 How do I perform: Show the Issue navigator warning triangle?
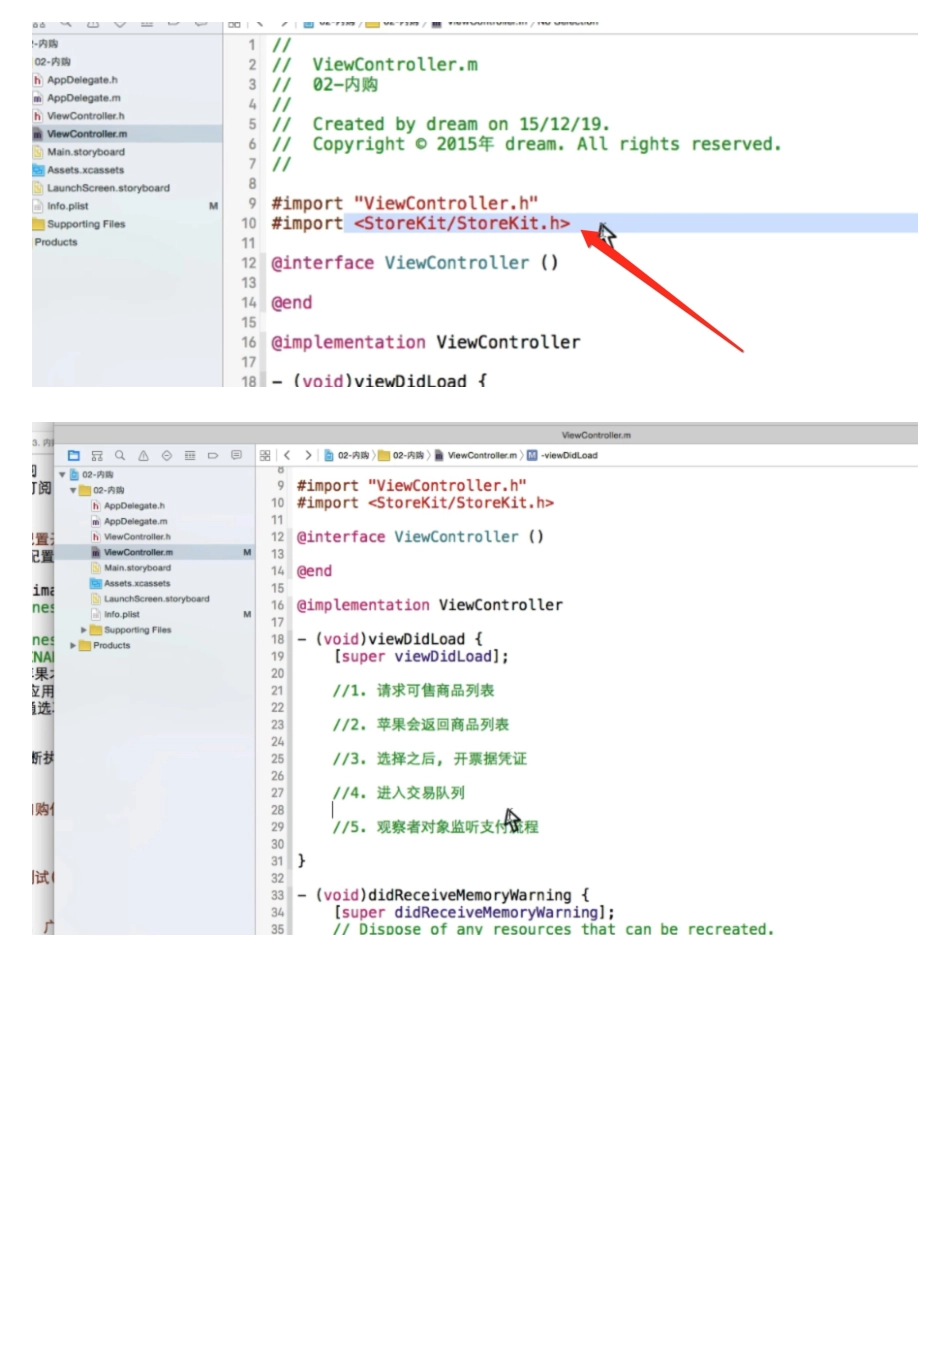143,455
